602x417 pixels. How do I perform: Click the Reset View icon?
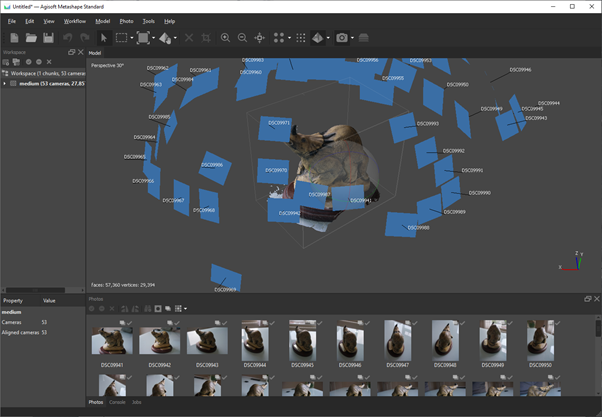tap(260, 38)
